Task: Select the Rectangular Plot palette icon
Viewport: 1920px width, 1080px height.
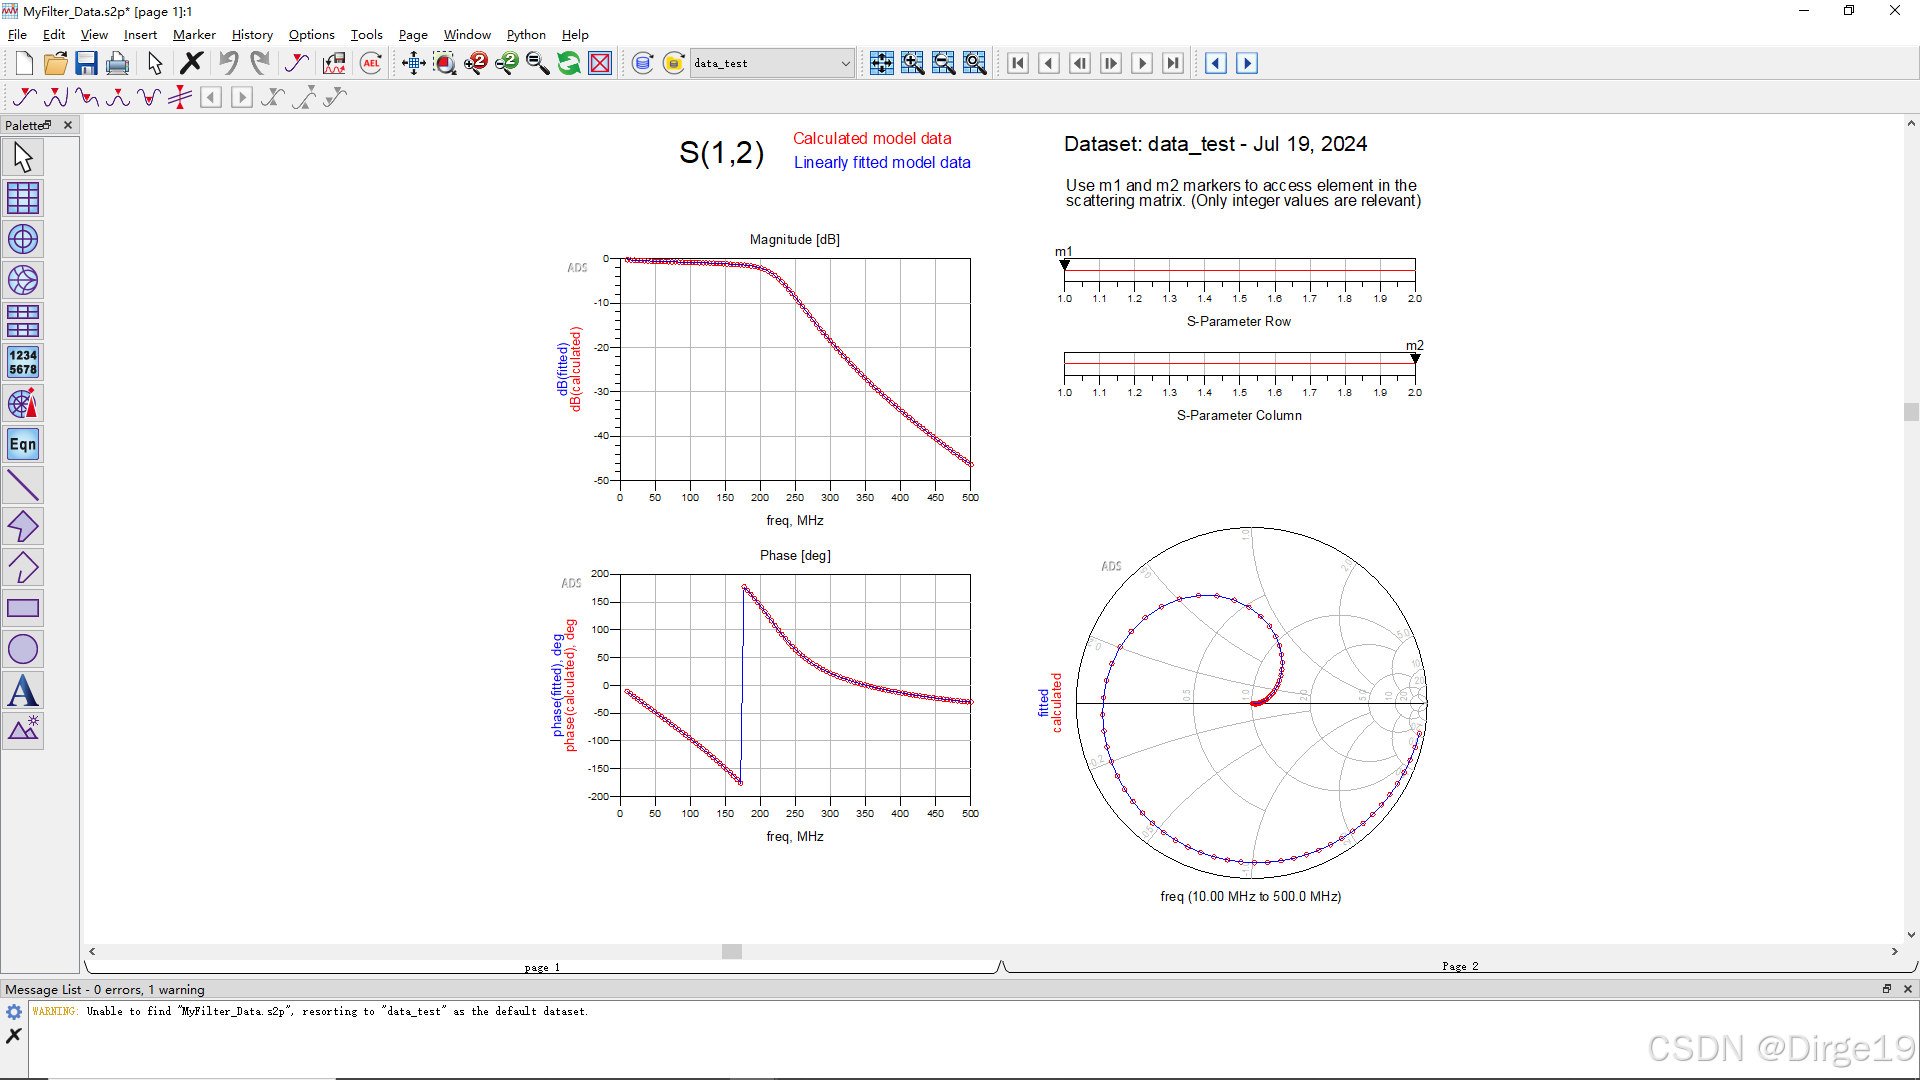Action: 23,198
